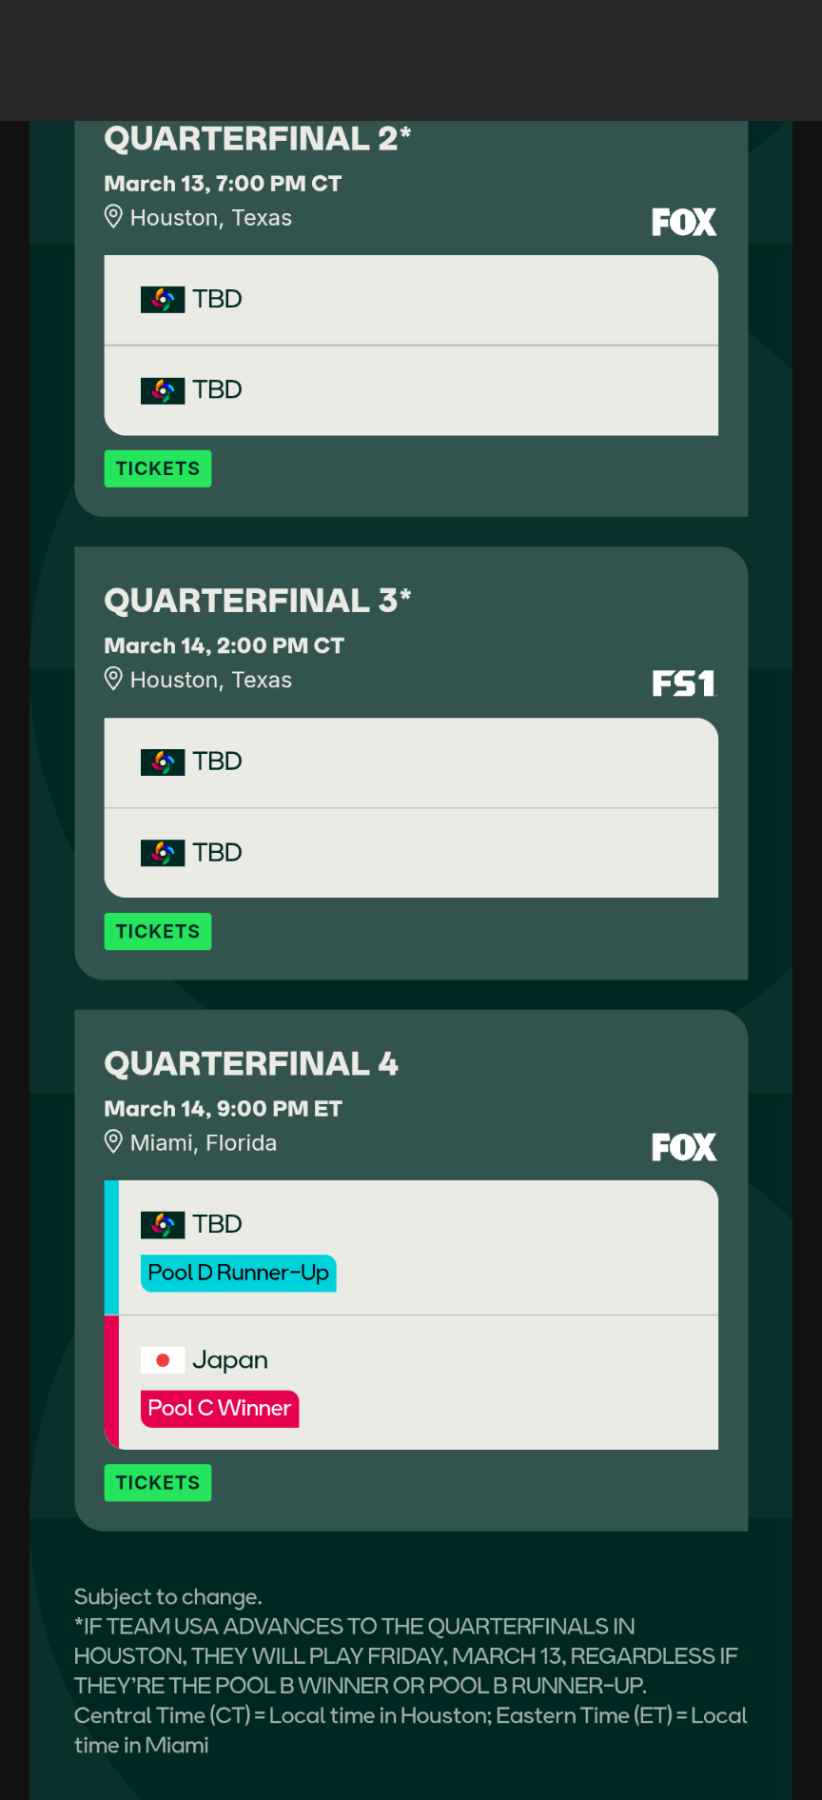Click TBD team logo in Quarterfinal 4
Screen dimensions: 822x1800
162,1224
